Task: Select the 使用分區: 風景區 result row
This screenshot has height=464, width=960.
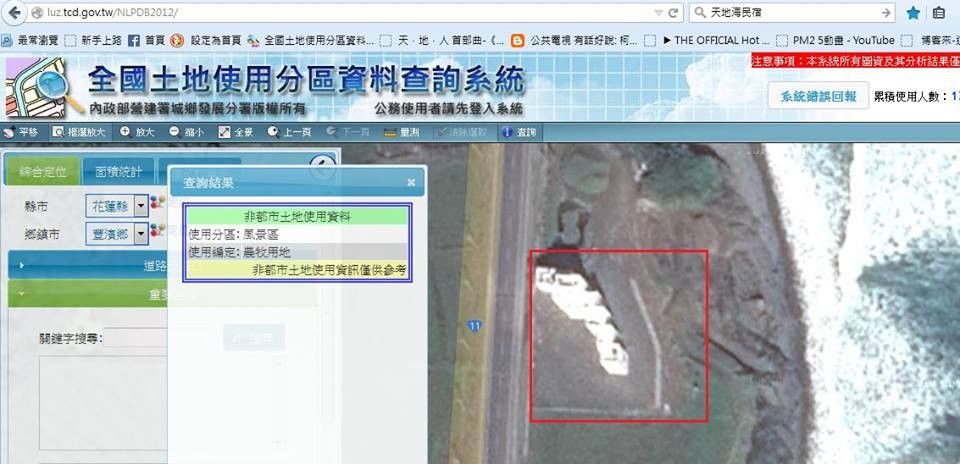Action: (x=297, y=234)
